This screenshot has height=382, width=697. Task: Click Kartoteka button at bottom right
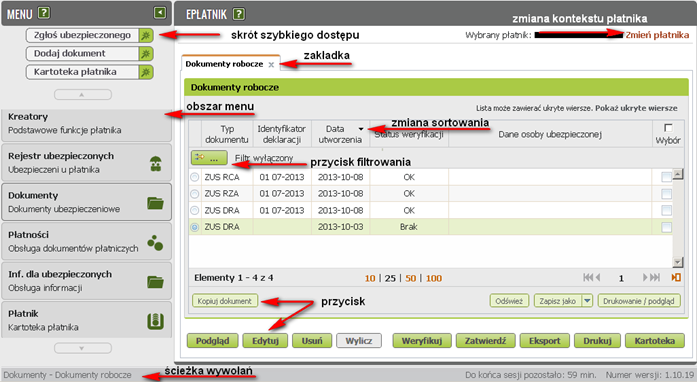point(655,341)
